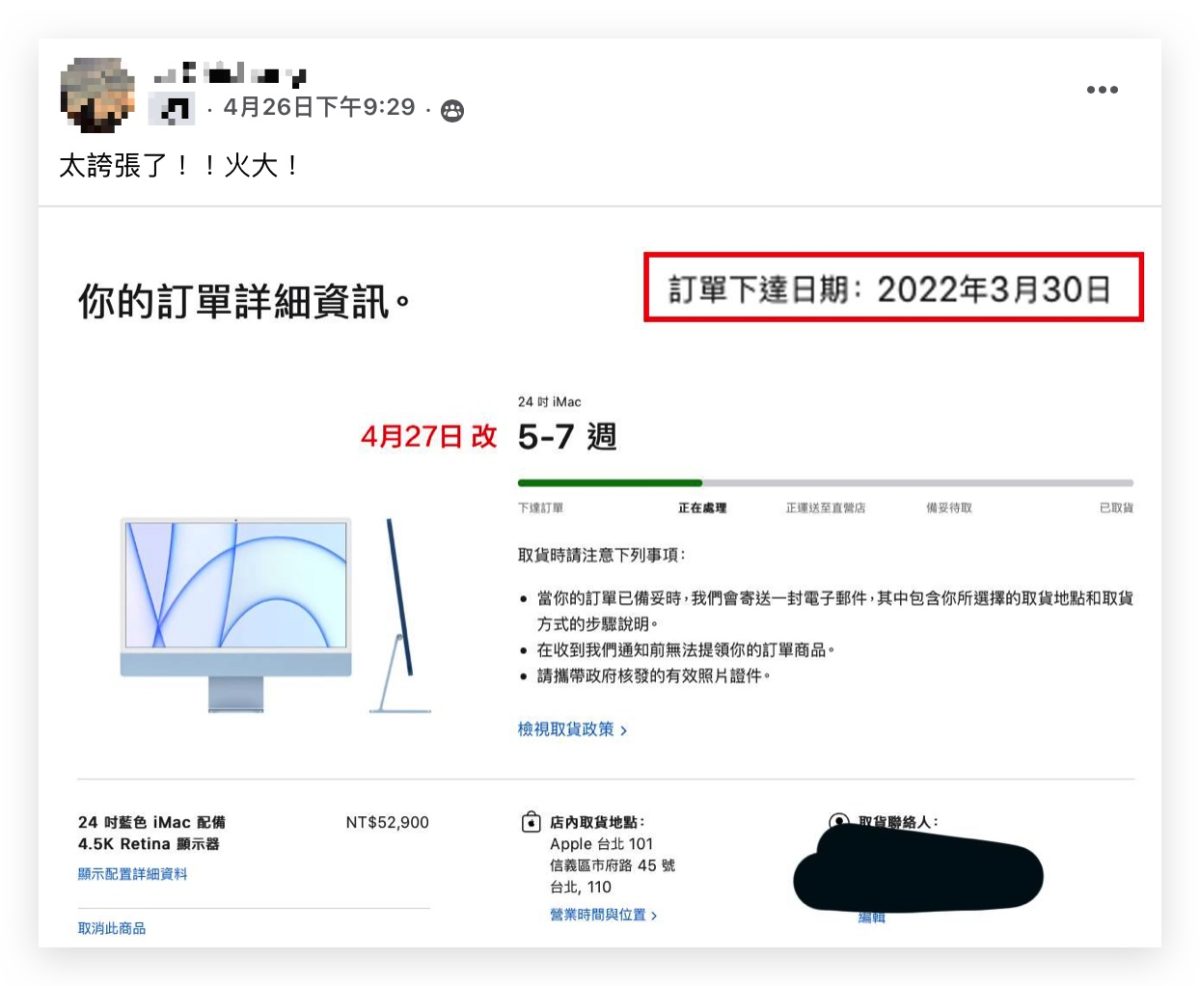
Task: Open the post timestamp 4月26日下午9:29
Action: pos(319,108)
